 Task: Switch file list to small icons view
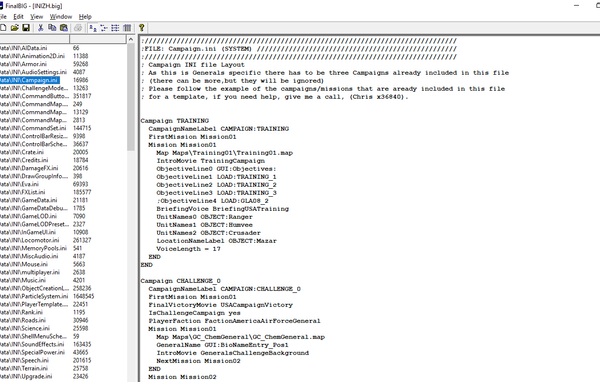pyautogui.click(x=104, y=28)
